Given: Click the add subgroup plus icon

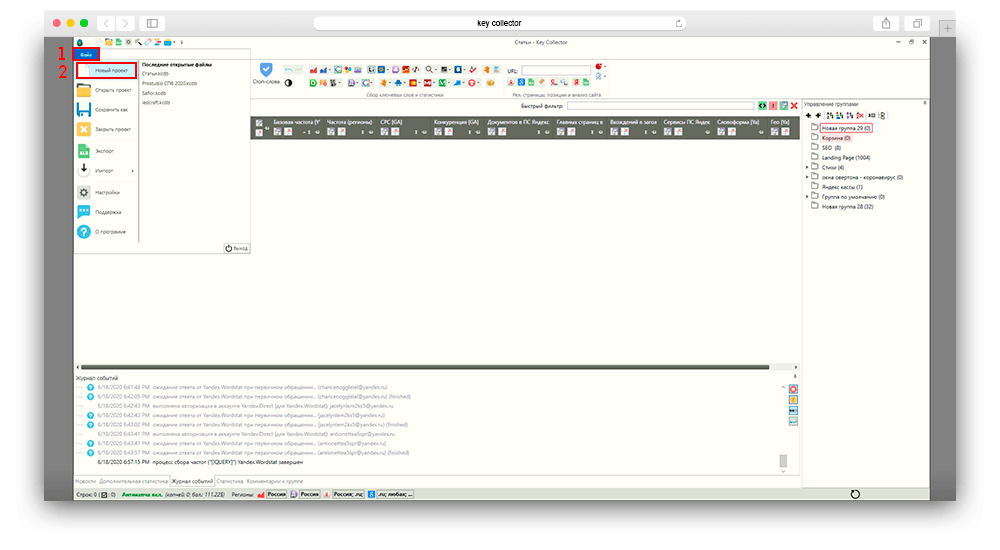Looking at the screenshot, I should point(818,115).
